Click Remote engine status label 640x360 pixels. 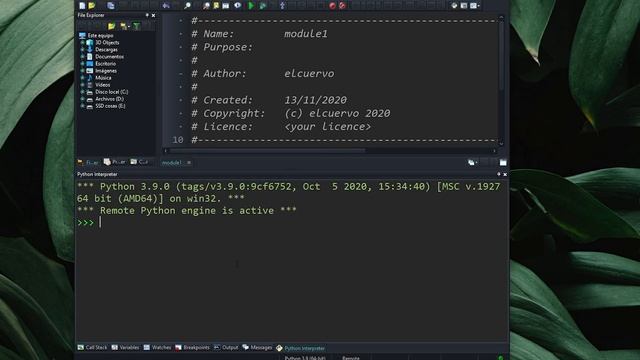[351, 358]
